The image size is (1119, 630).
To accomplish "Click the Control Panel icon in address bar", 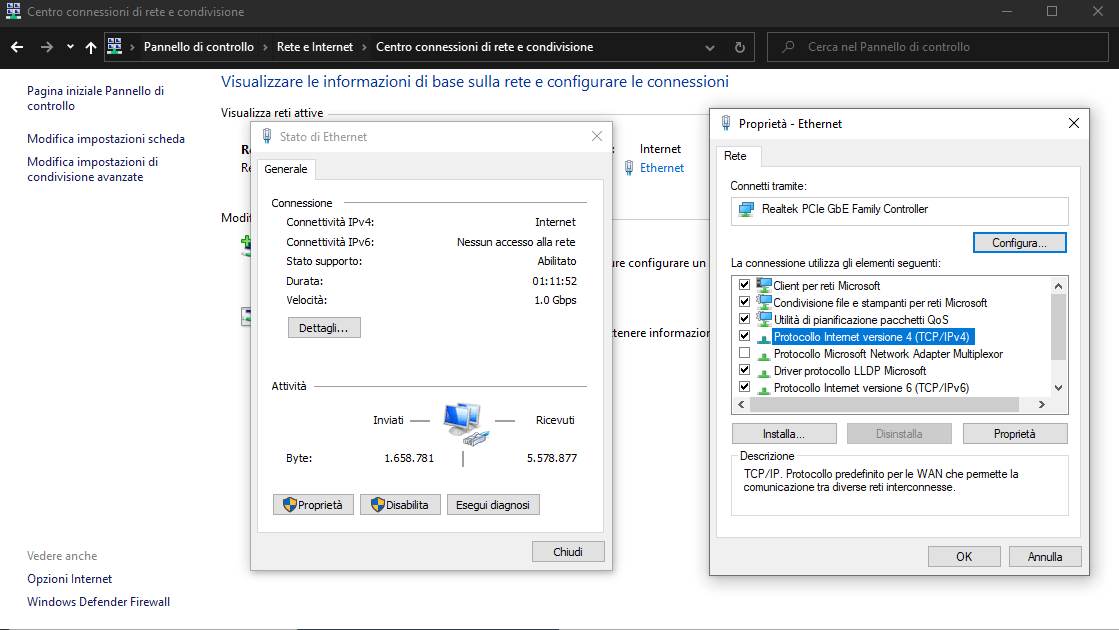I will (114, 46).
